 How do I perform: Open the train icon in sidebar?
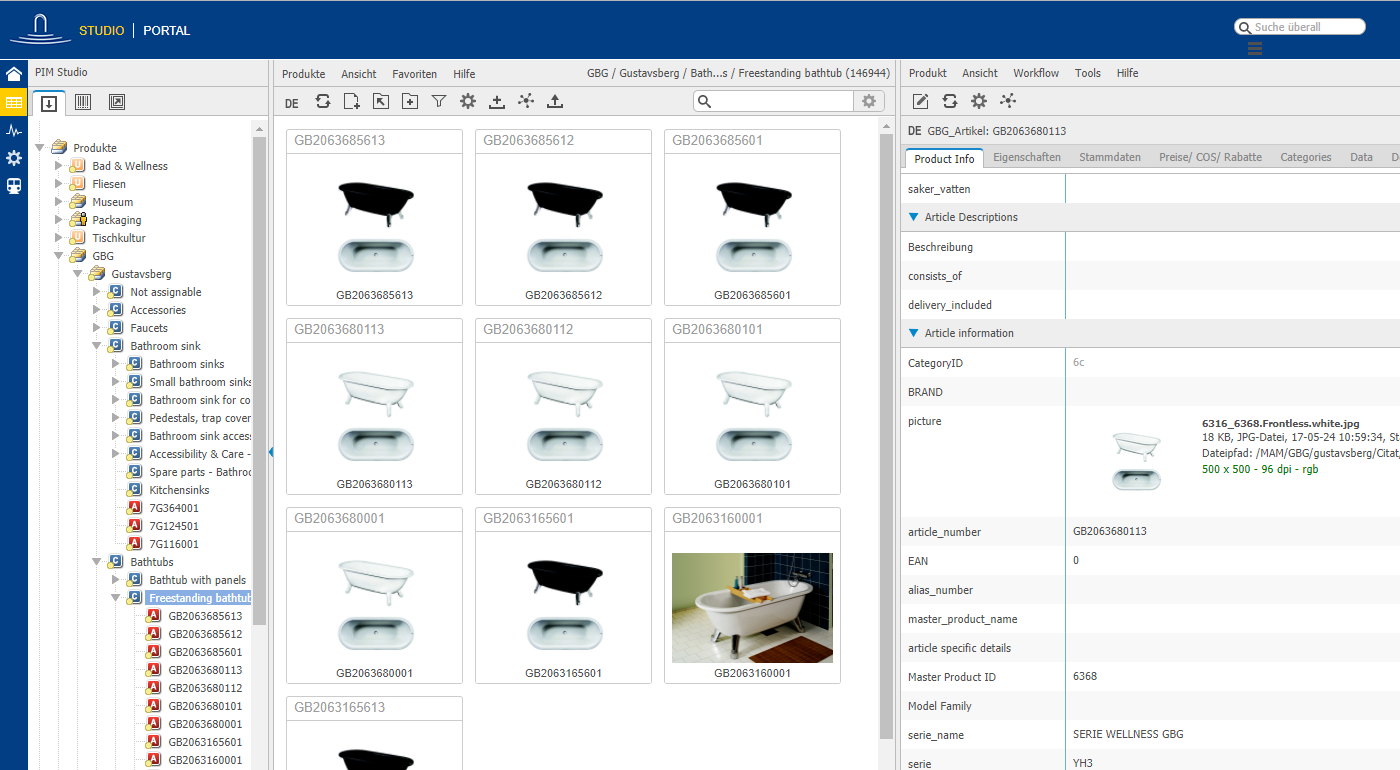click(x=14, y=186)
